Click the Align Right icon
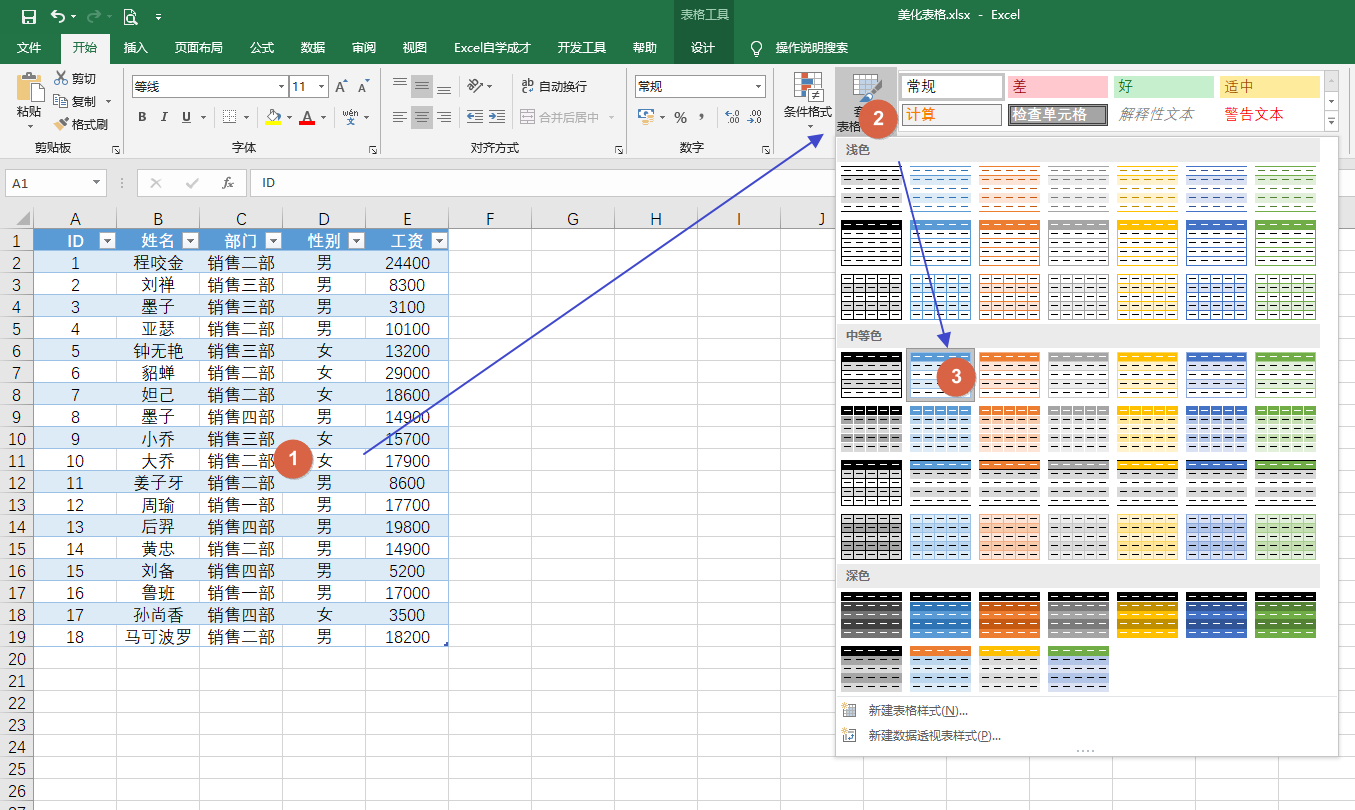The image size is (1355, 810). pos(444,117)
